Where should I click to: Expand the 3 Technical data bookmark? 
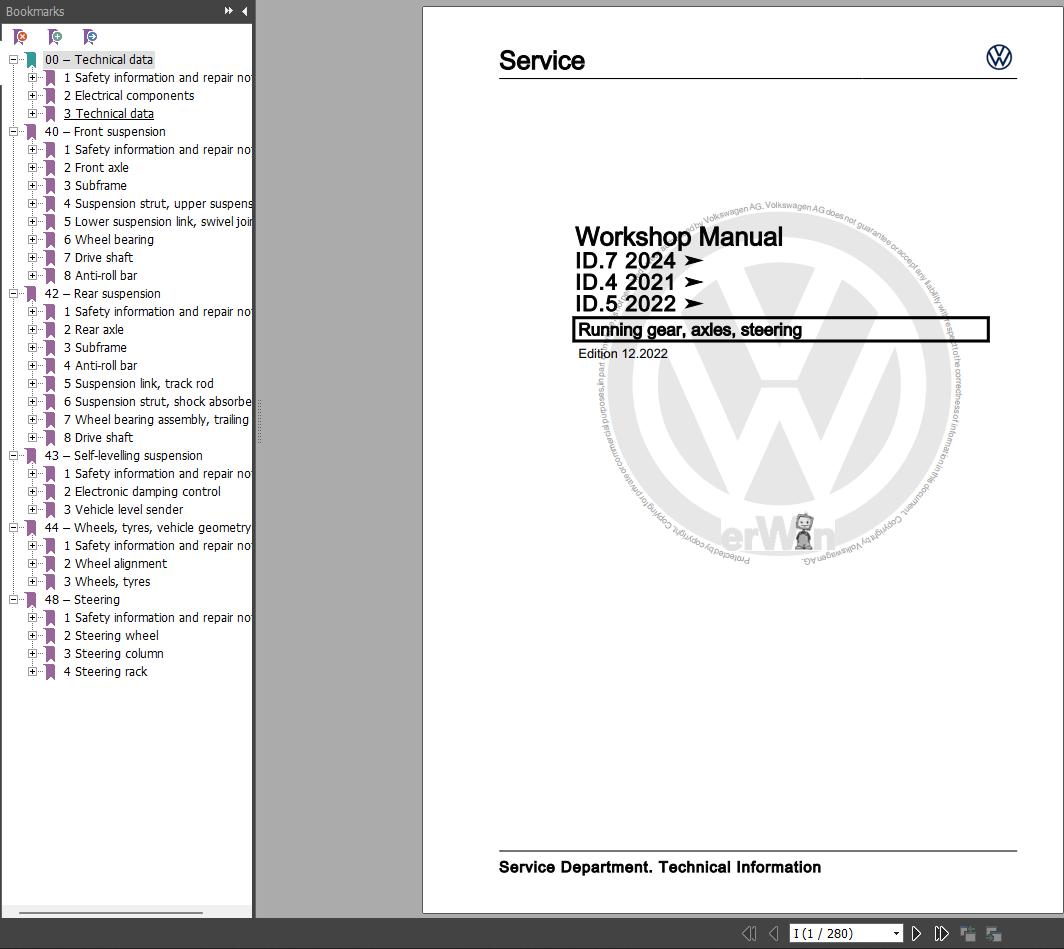coord(32,114)
